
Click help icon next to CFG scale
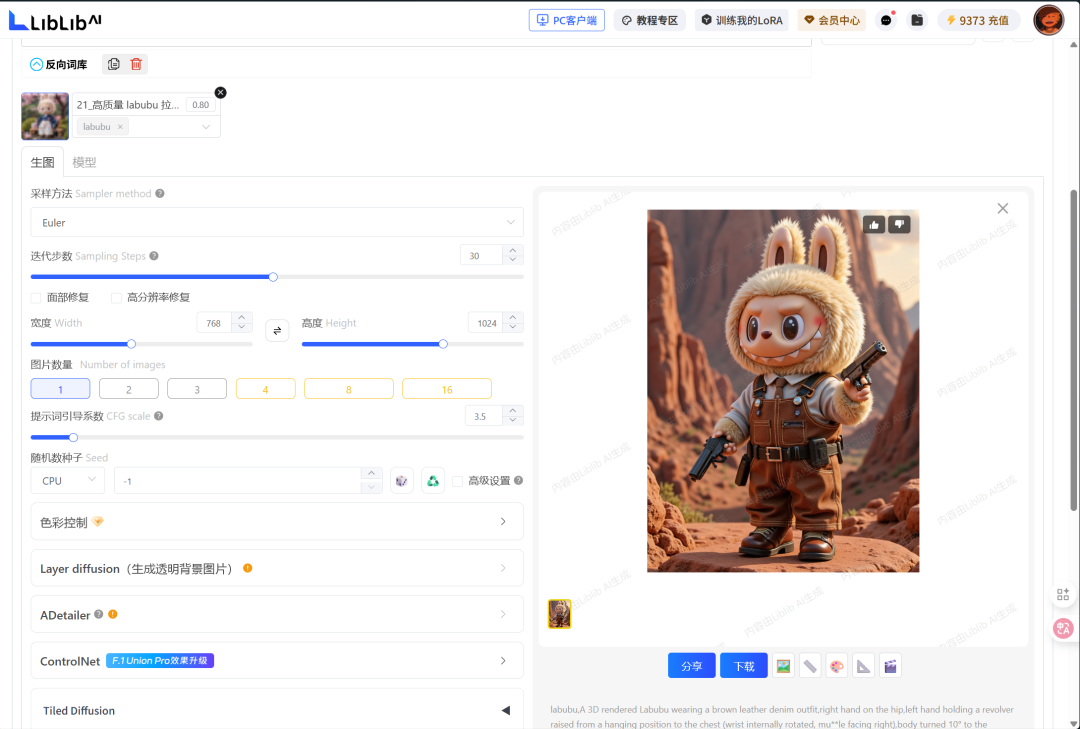tap(158, 416)
